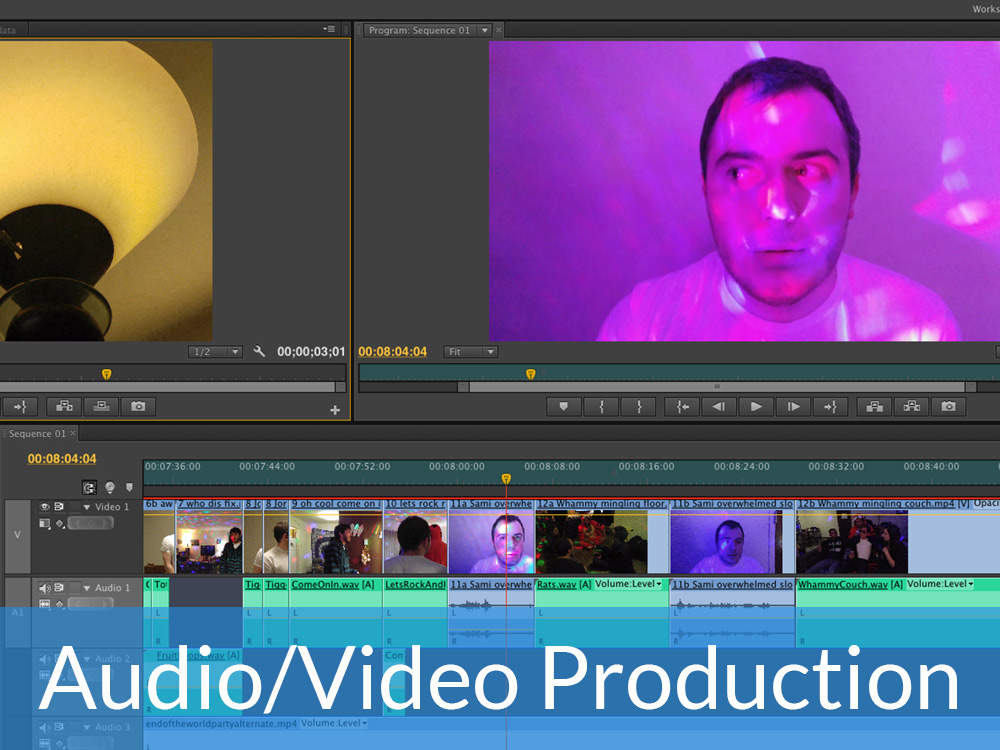Click the Extract button in Program monitor

point(911,406)
